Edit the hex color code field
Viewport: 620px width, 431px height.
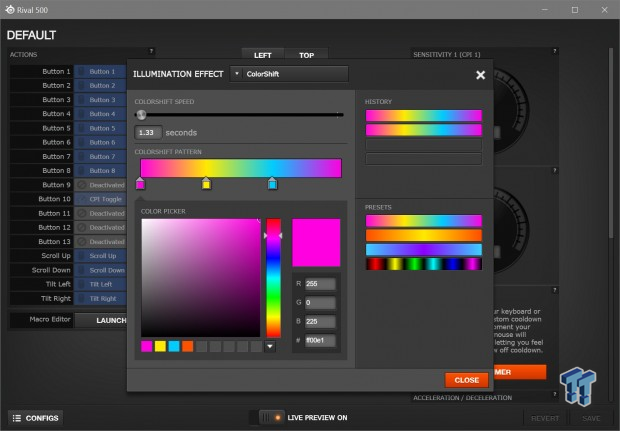point(320,340)
